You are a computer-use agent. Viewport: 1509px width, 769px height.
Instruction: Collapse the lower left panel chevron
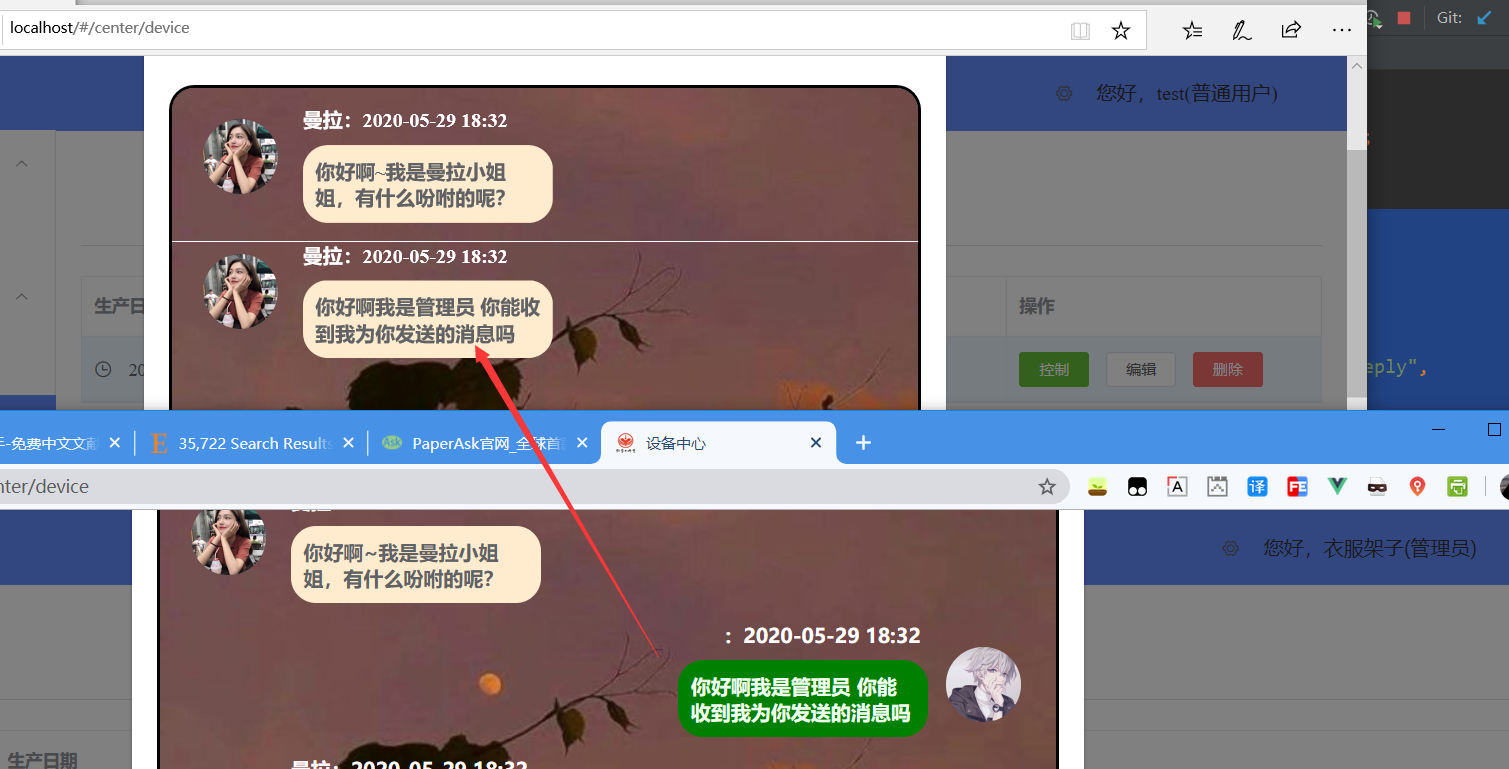click(x=21, y=296)
